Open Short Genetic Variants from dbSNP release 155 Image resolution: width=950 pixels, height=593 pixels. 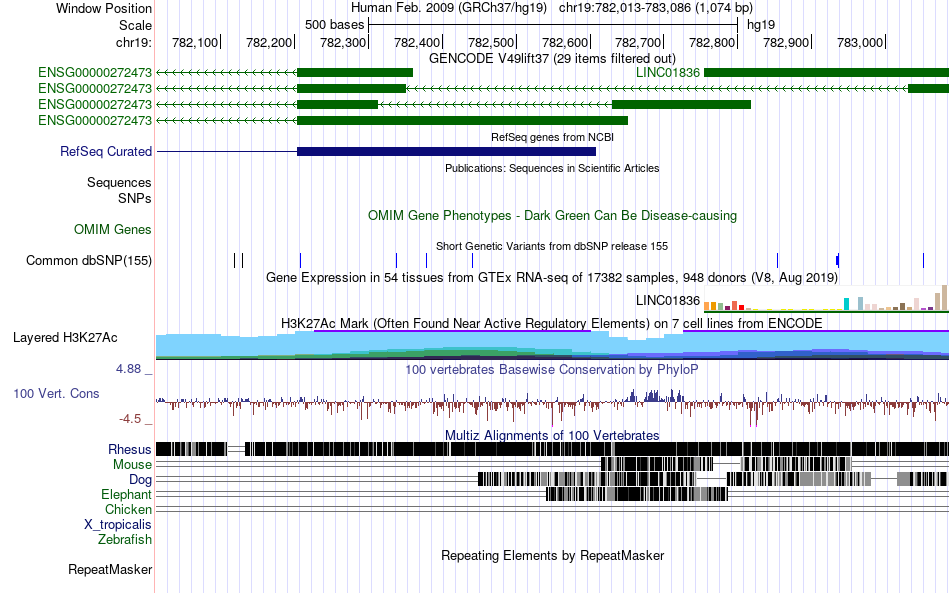click(x=552, y=247)
